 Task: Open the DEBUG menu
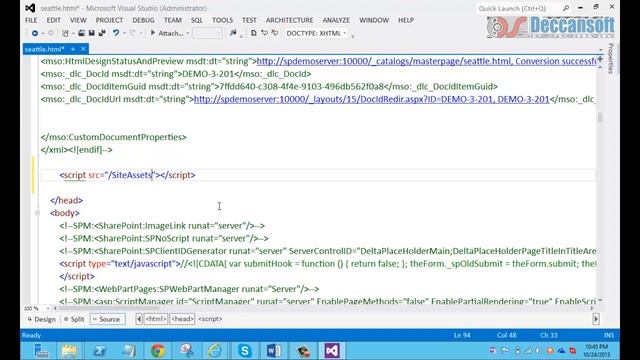pyautogui.click(x=143, y=20)
